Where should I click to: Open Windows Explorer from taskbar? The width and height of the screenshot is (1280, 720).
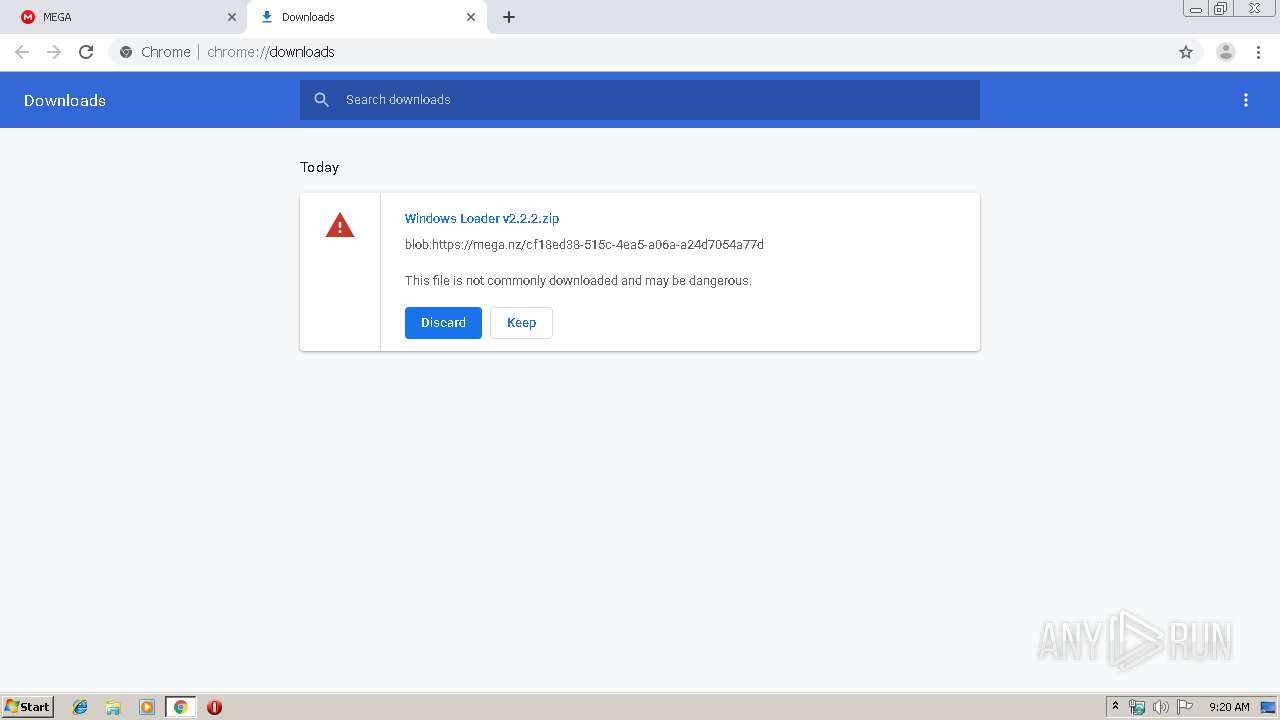(113, 707)
